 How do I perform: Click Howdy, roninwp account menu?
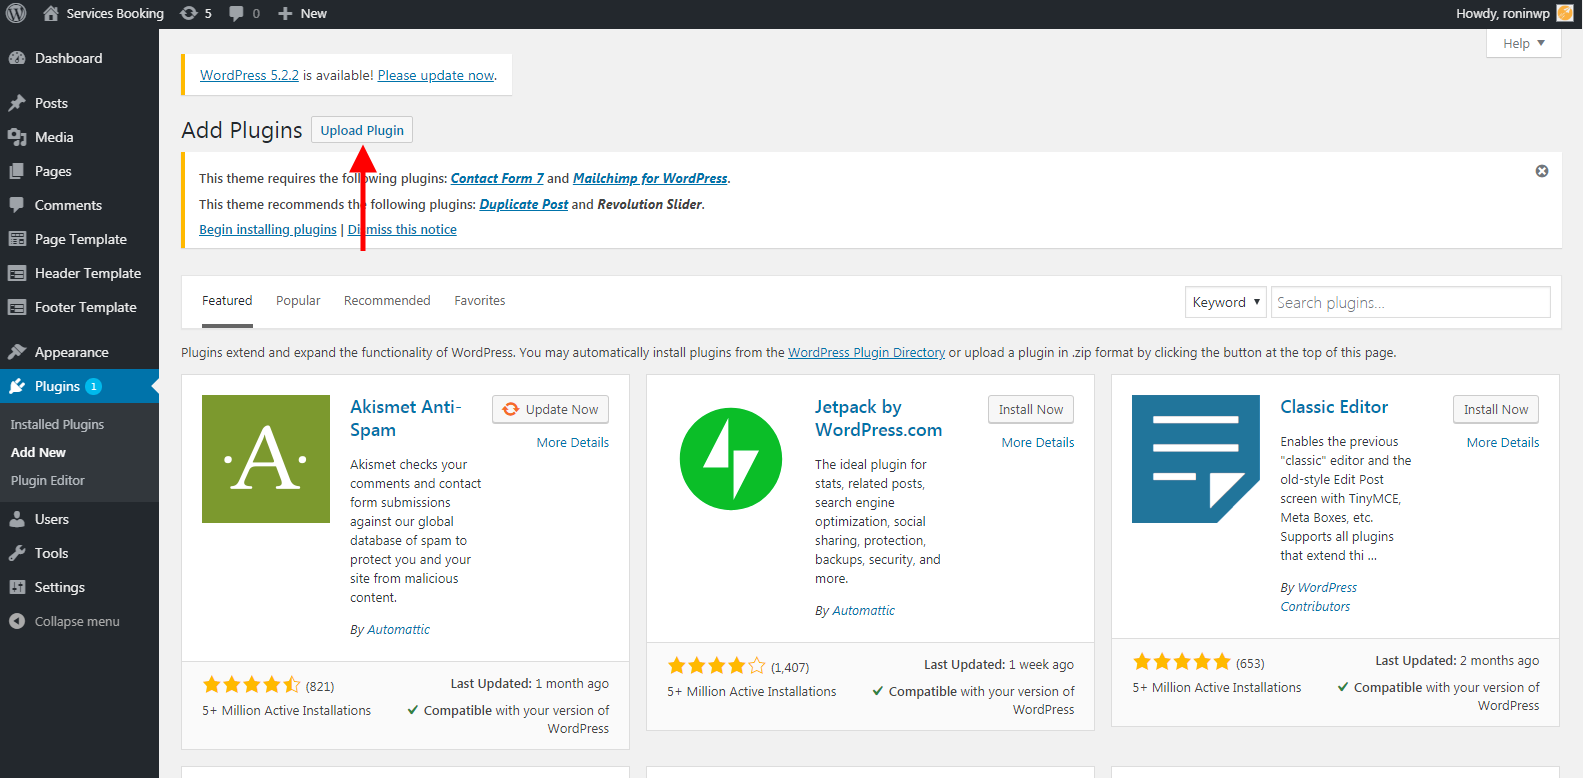pyautogui.click(x=1514, y=13)
